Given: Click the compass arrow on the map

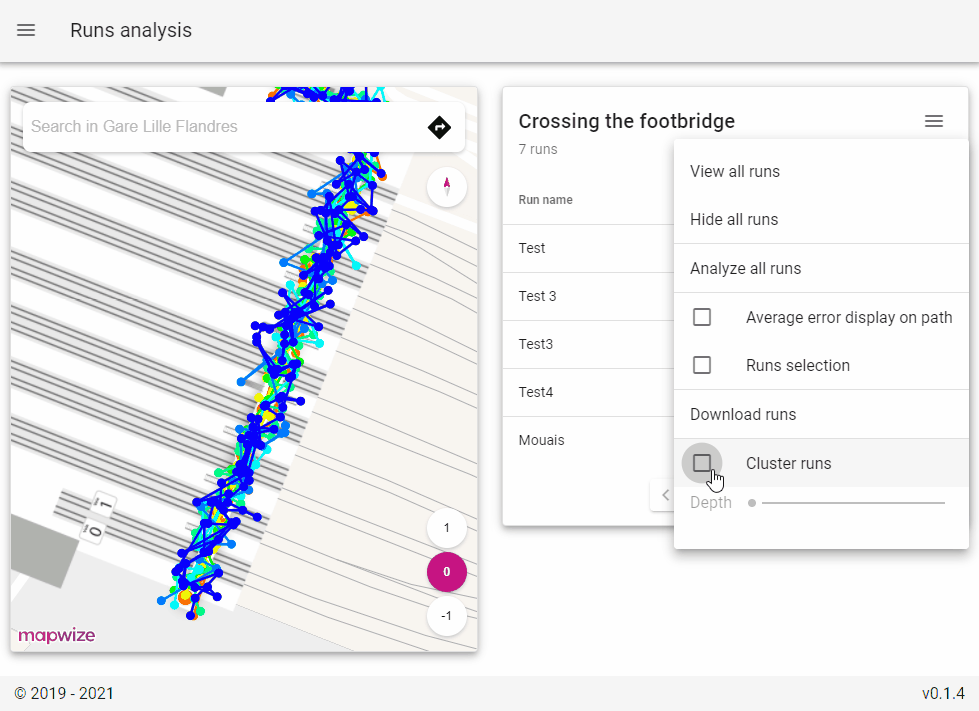Looking at the screenshot, I should [x=446, y=187].
